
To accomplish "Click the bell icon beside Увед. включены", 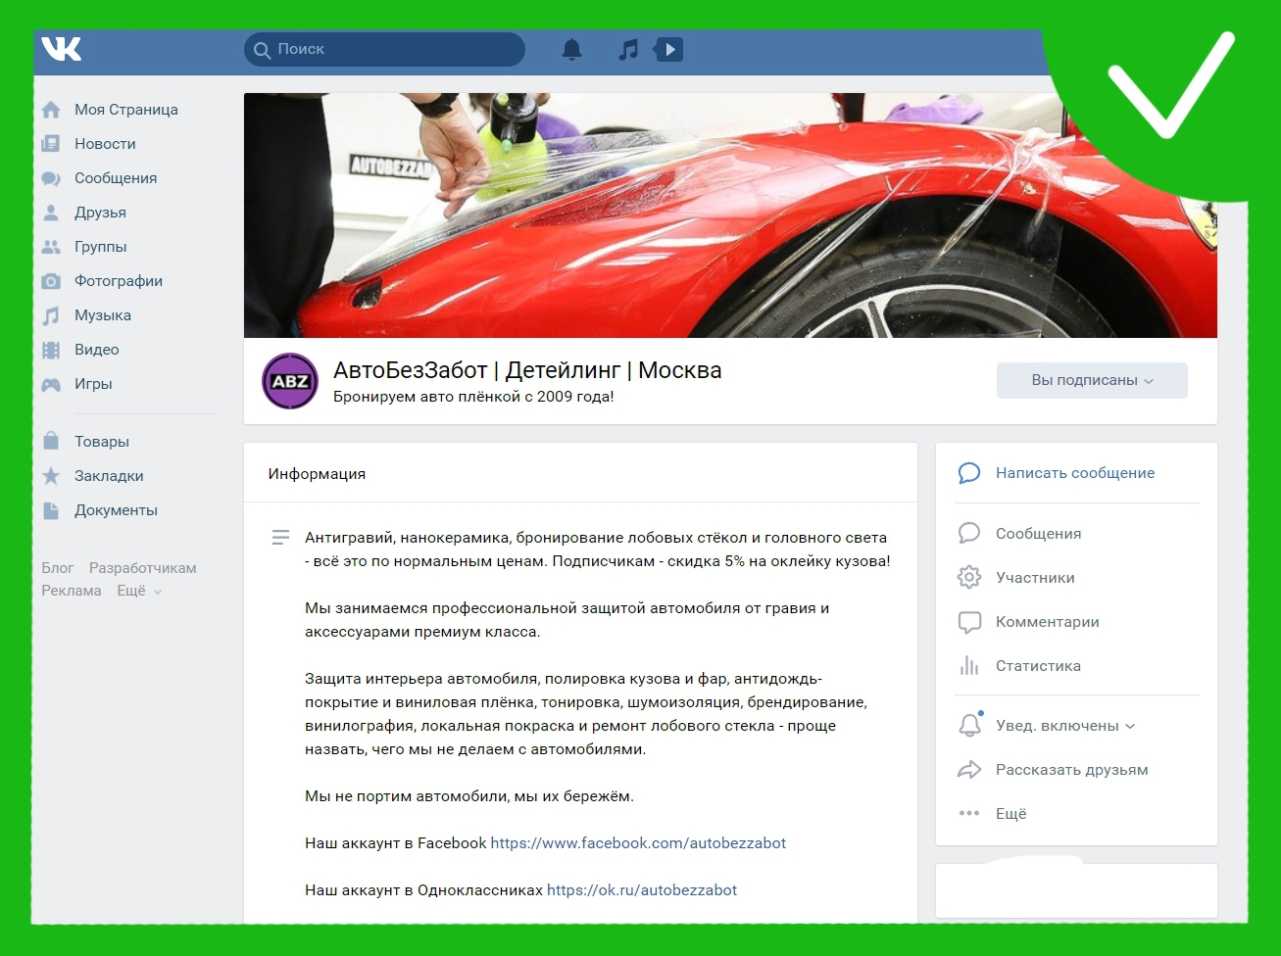I will point(970,725).
